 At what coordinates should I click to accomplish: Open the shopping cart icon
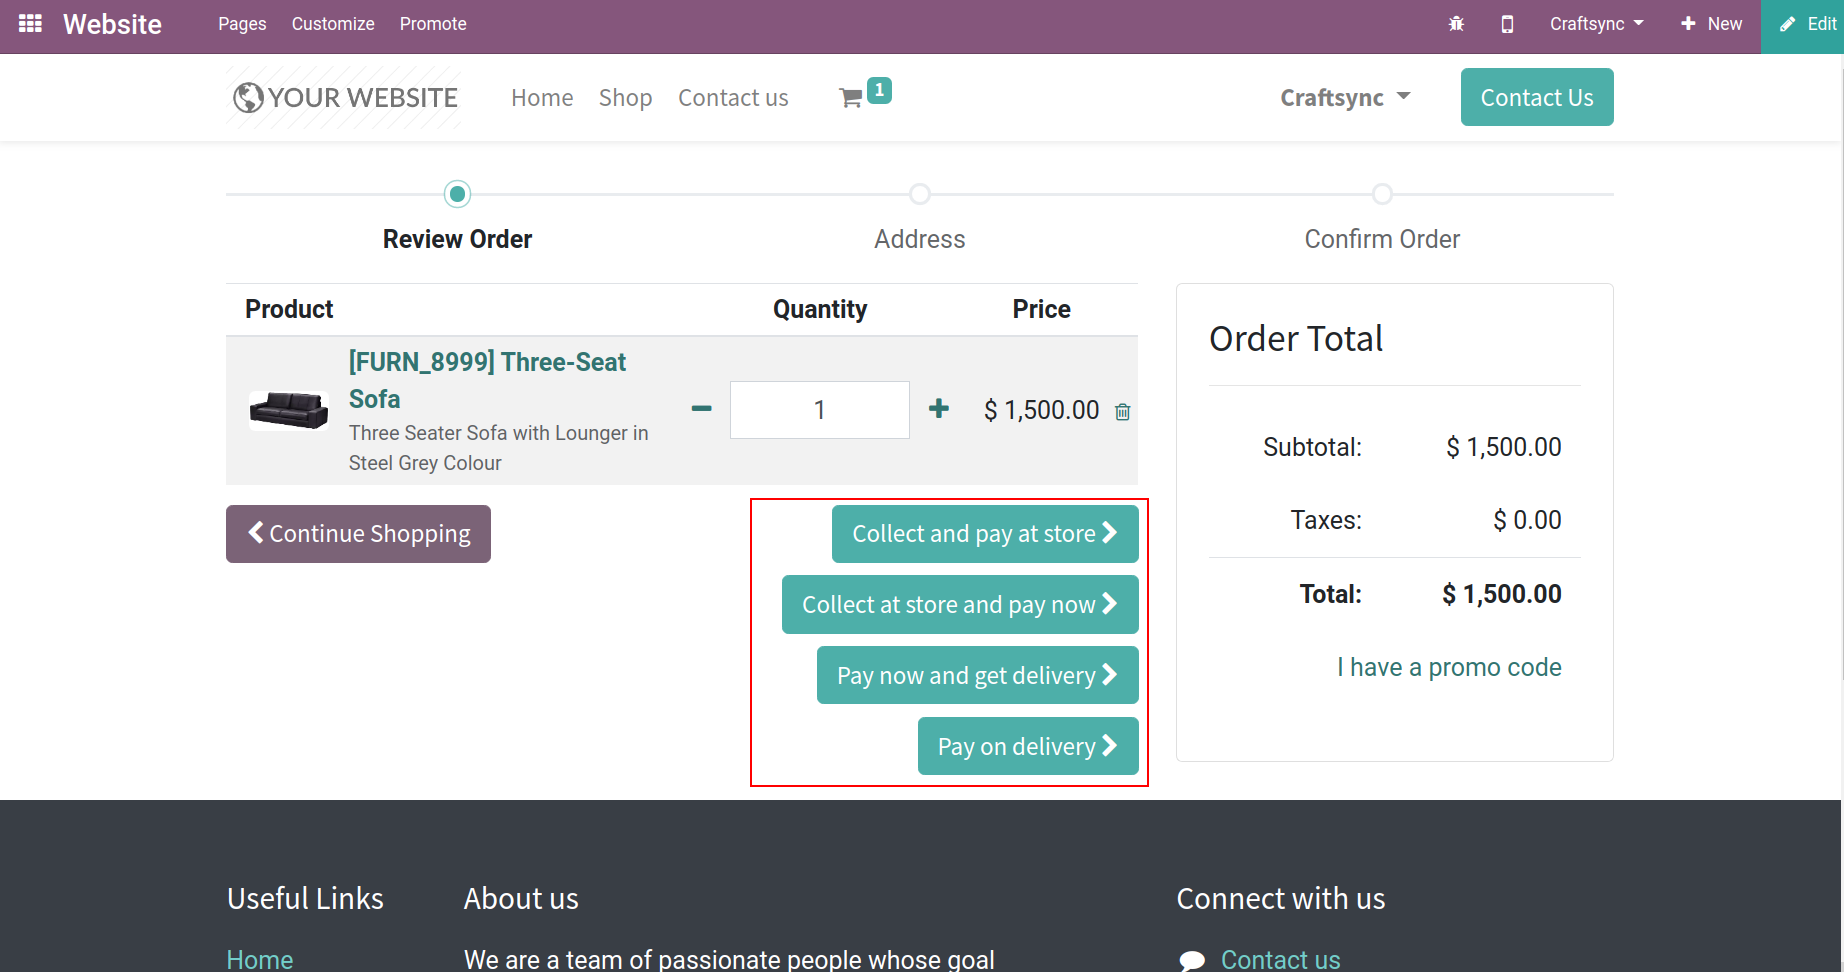851,98
